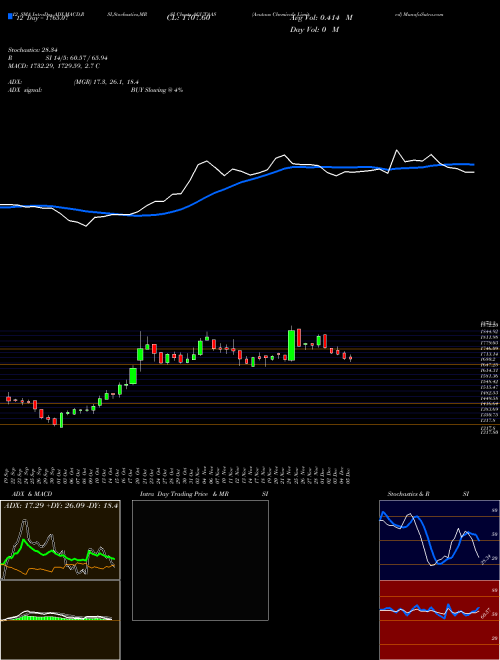
Task: Click the tallest green candlestick near November end
Action: coord(291,345)
